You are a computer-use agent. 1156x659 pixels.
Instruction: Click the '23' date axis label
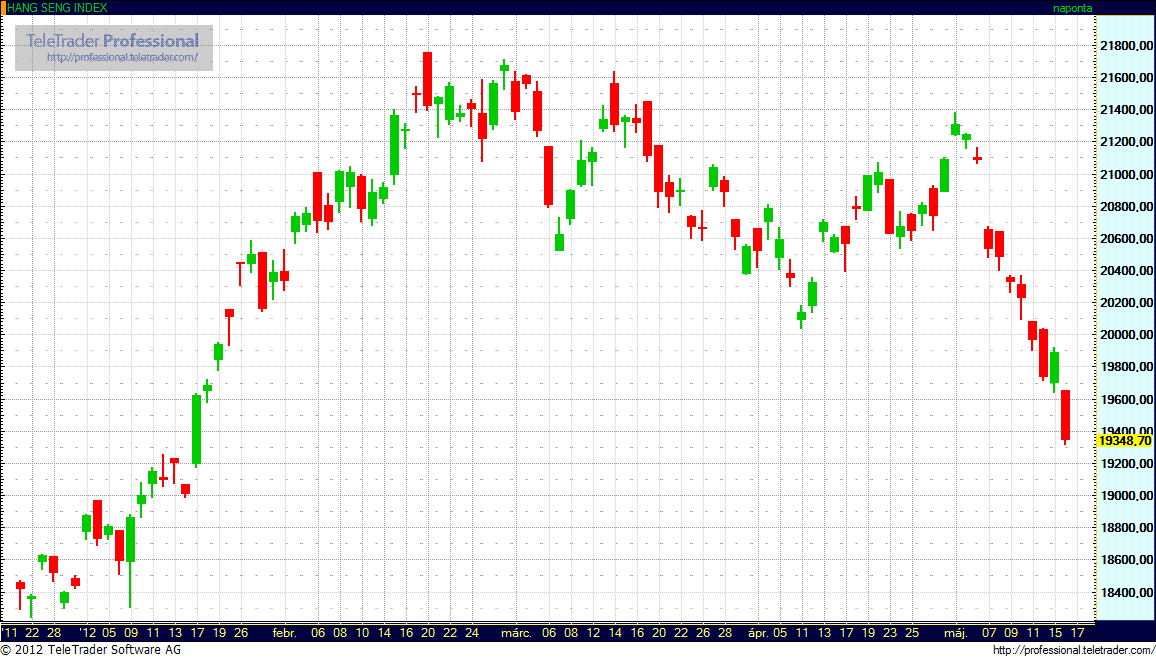point(890,632)
